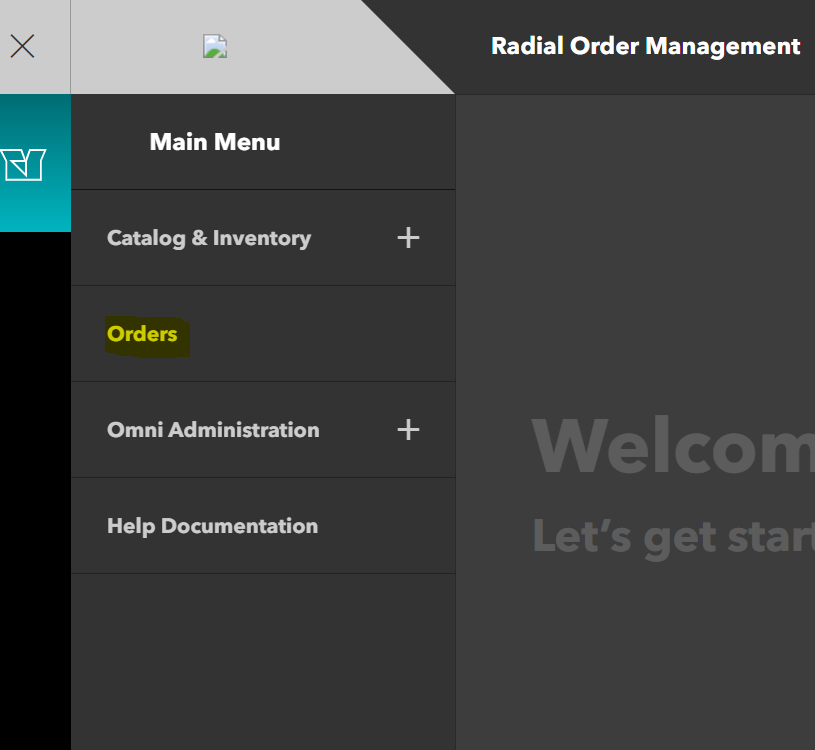Open the teal box app icon in sidebar

(23, 165)
